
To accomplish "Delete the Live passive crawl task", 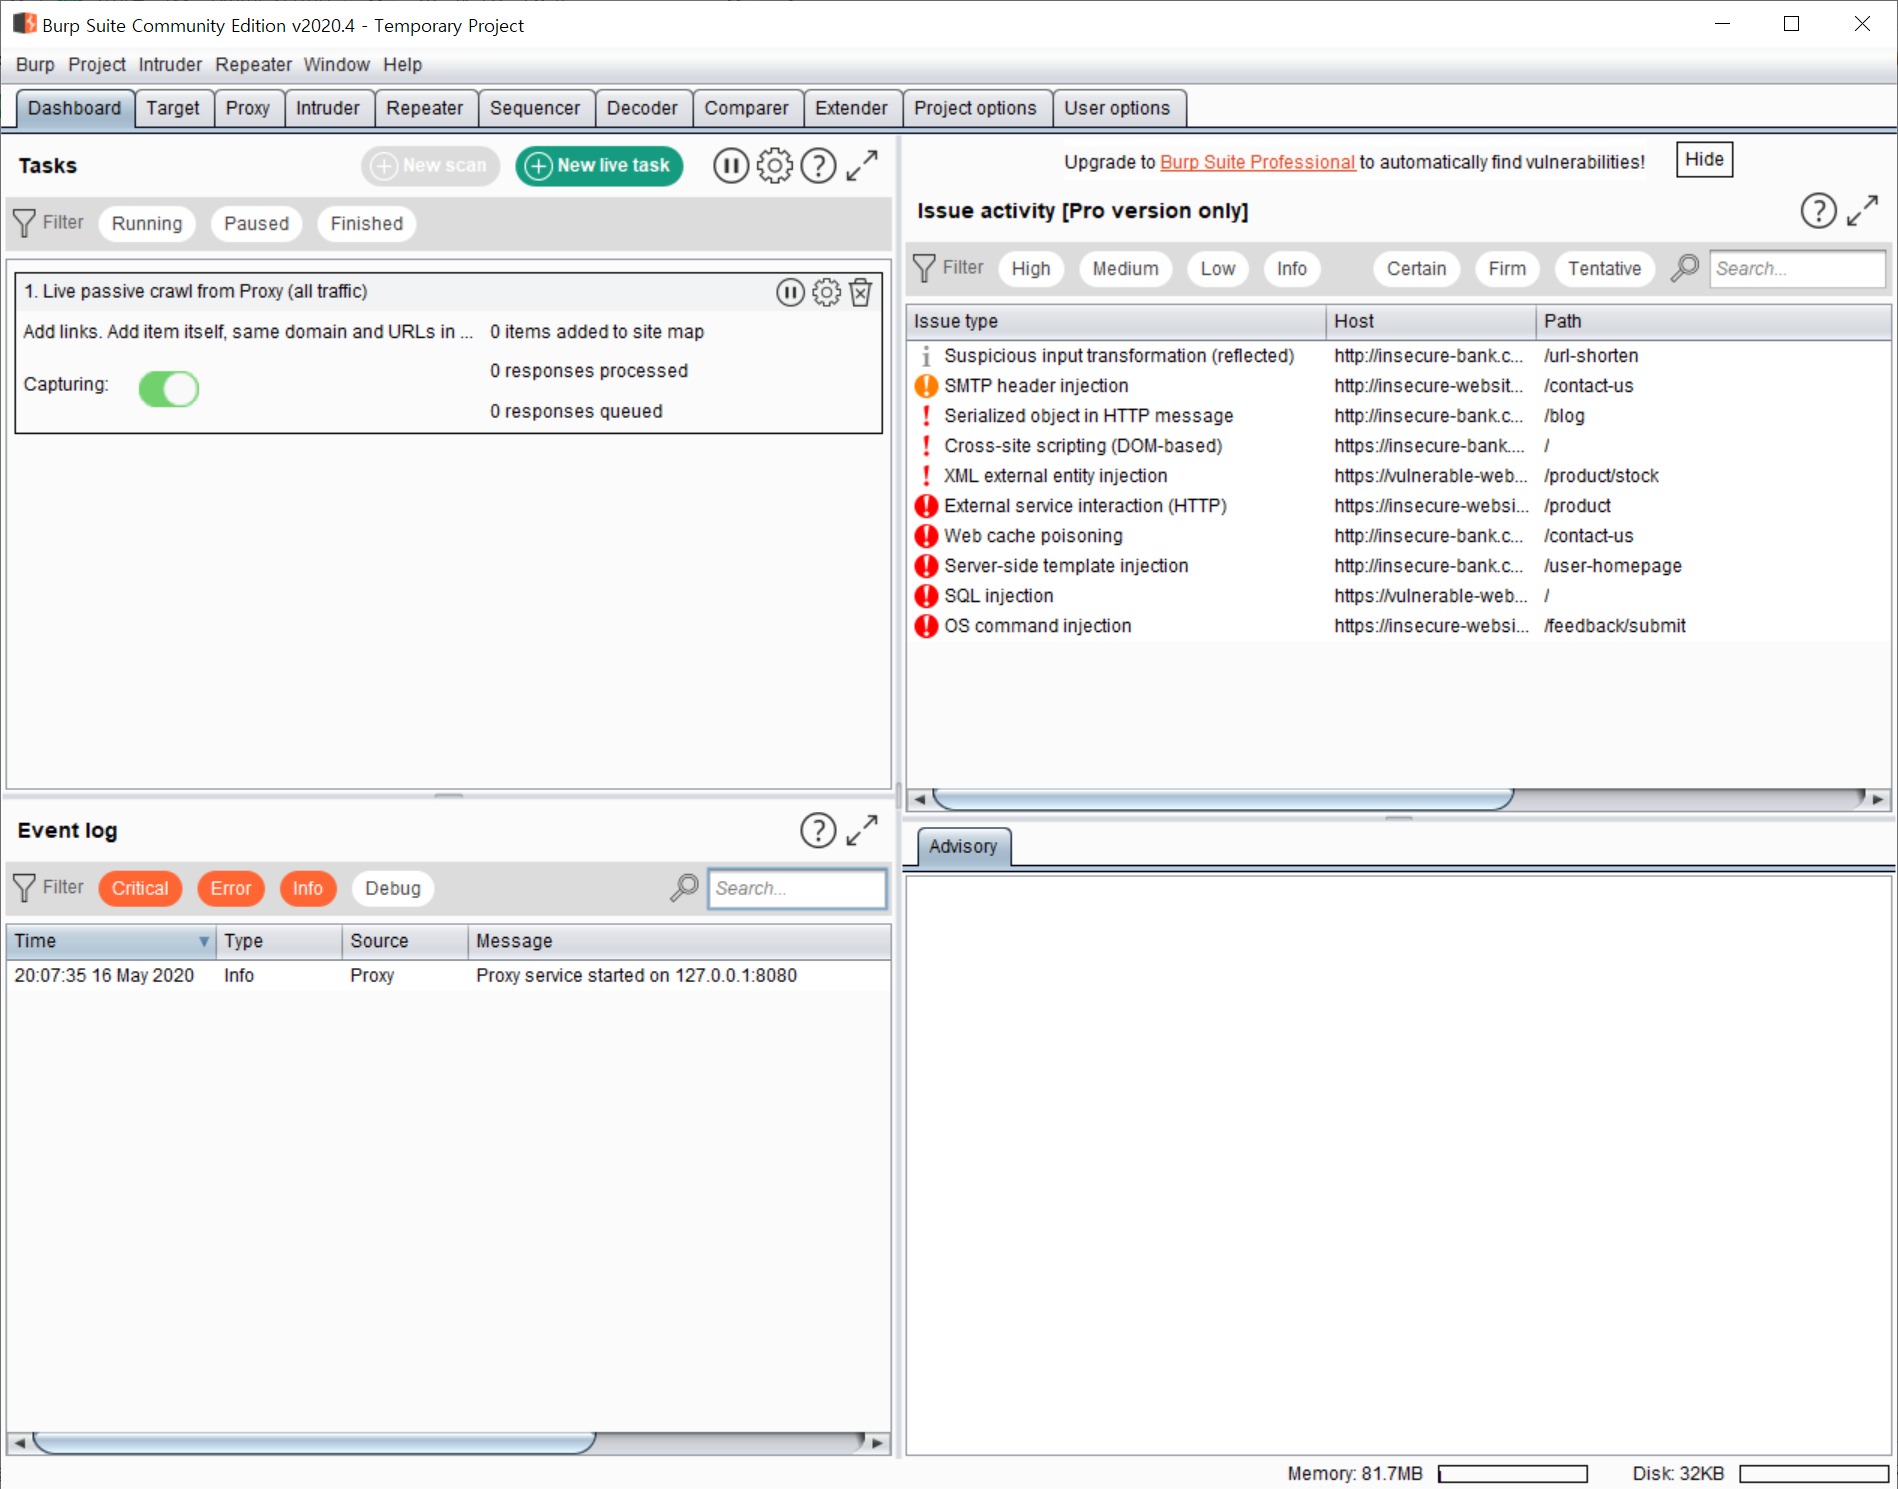I will pos(860,292).
